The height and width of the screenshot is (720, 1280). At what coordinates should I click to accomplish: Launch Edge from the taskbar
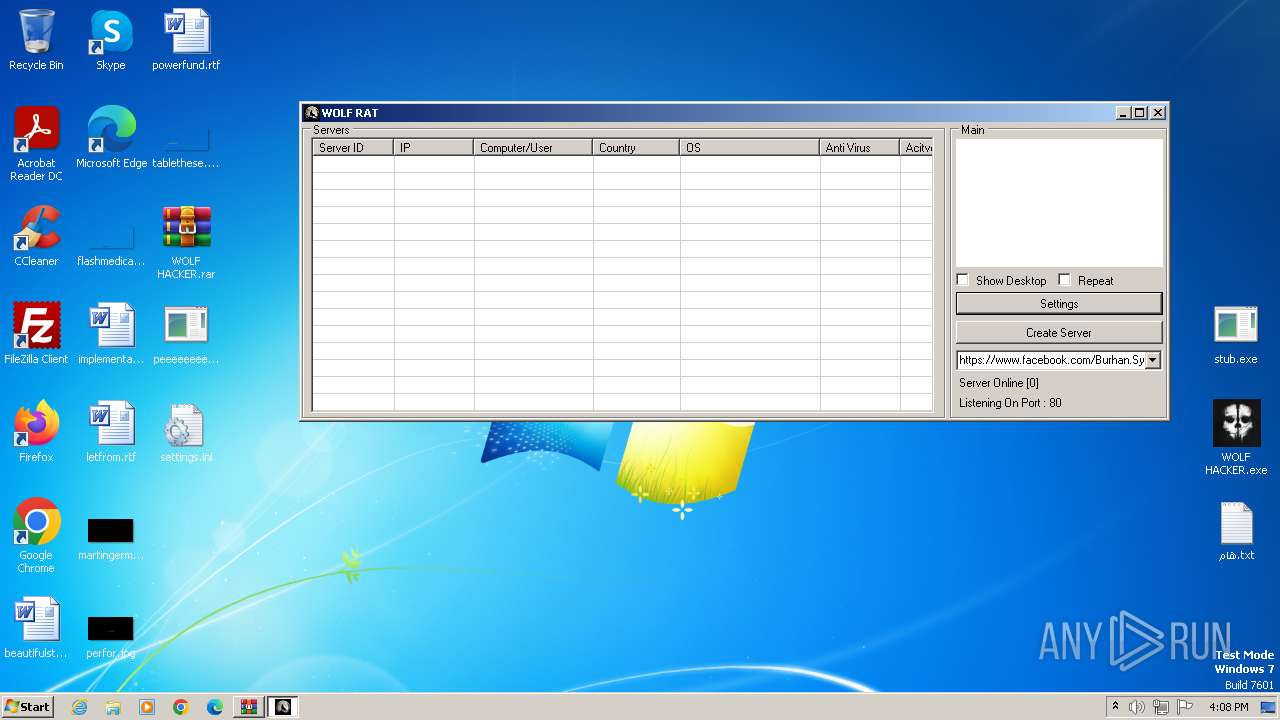pyautogui.click(x=215, y=707)
